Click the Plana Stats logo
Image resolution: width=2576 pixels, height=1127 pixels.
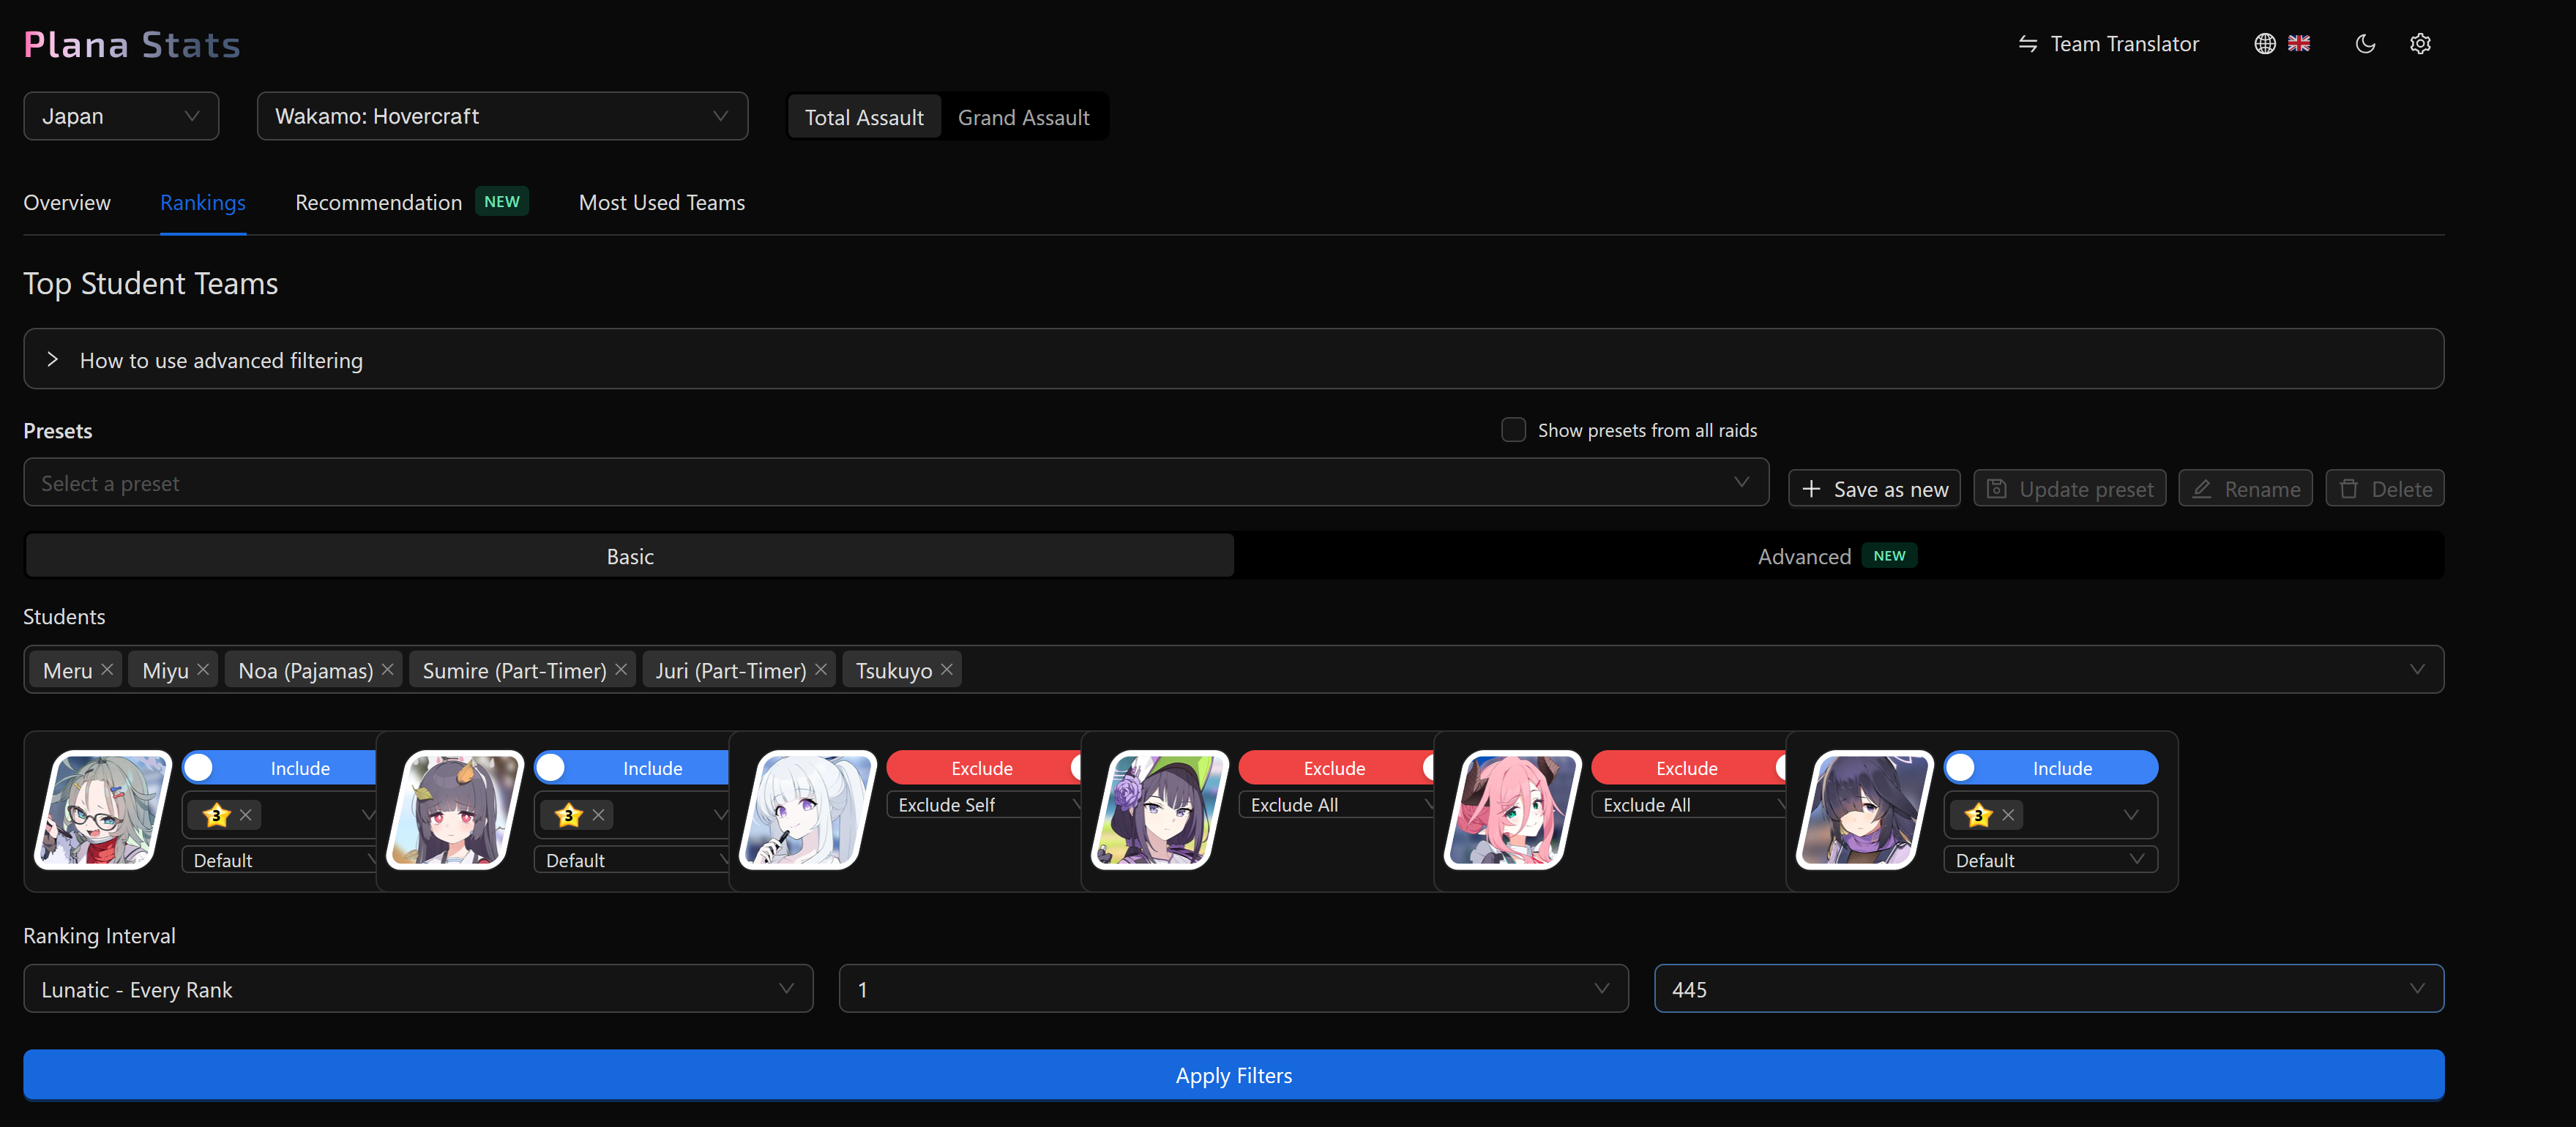click(x=132, y=44)
